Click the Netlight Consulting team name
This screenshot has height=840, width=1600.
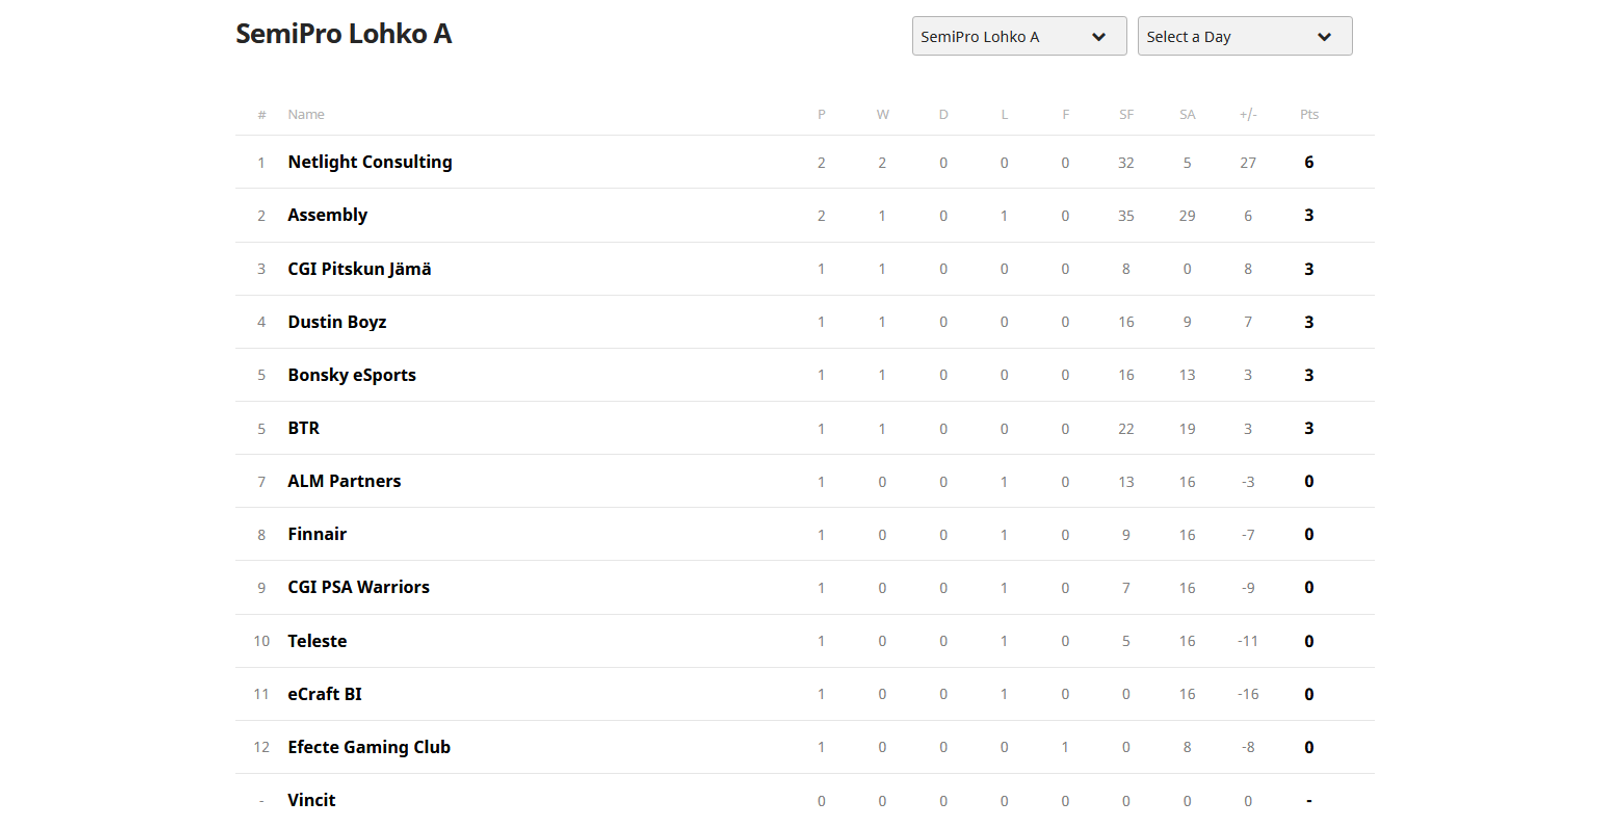(x=369, y=162)
